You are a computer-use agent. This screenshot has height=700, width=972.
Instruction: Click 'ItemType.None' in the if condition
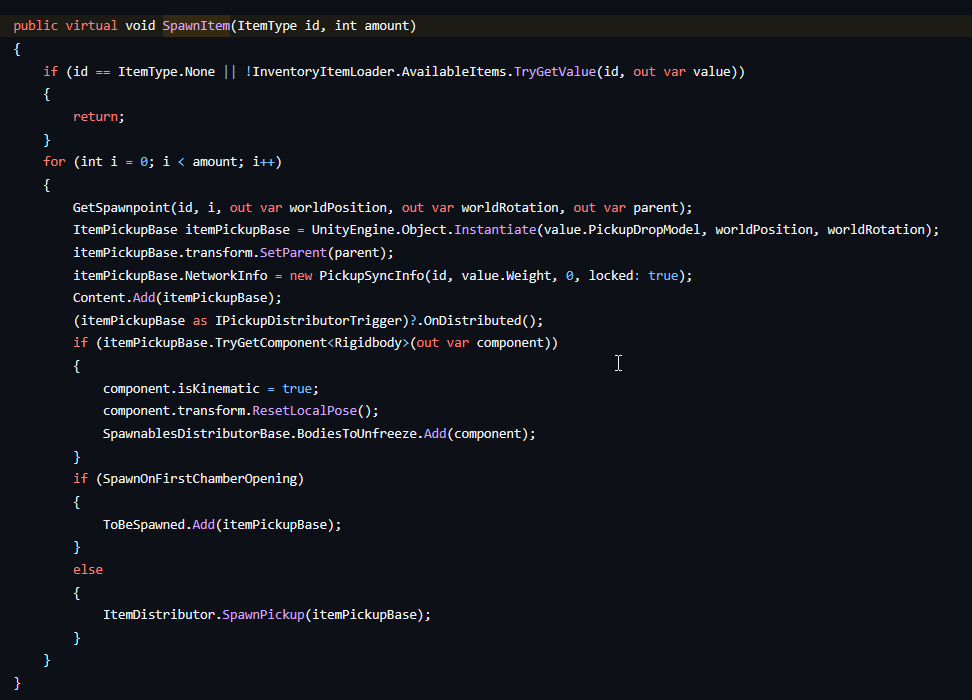(x=166, y=72)
